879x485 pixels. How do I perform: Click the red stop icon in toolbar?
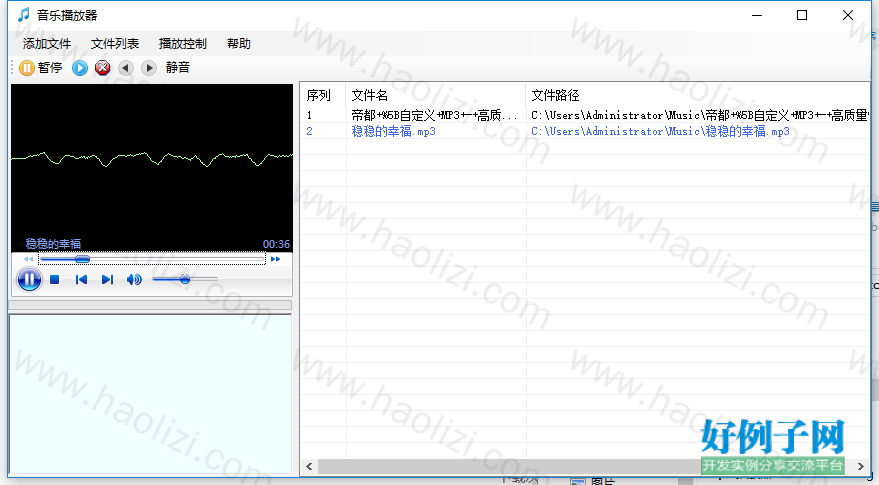103,68
